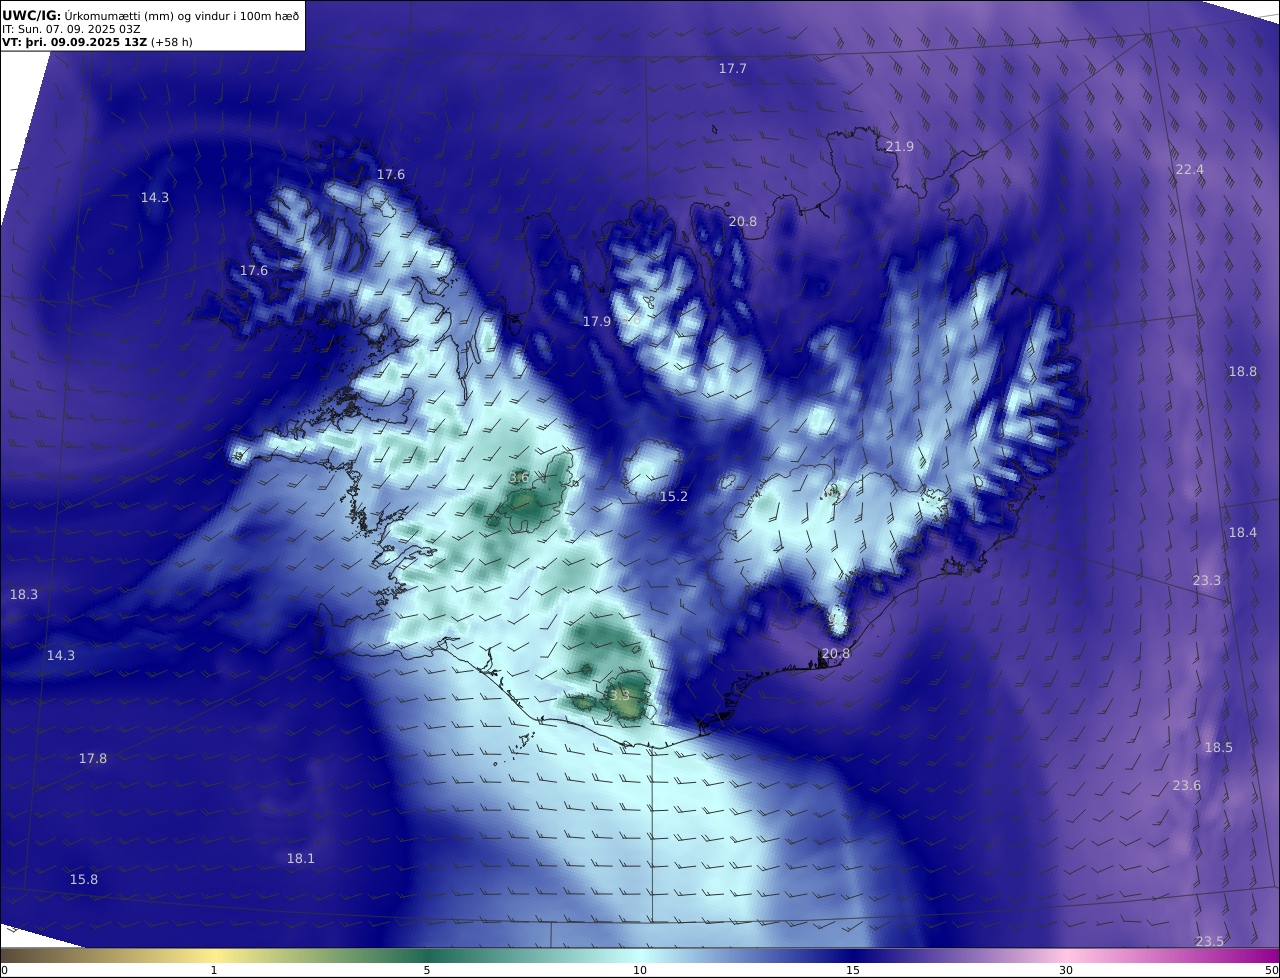Click the 5 tick on color scale

(x=427, y=970)
